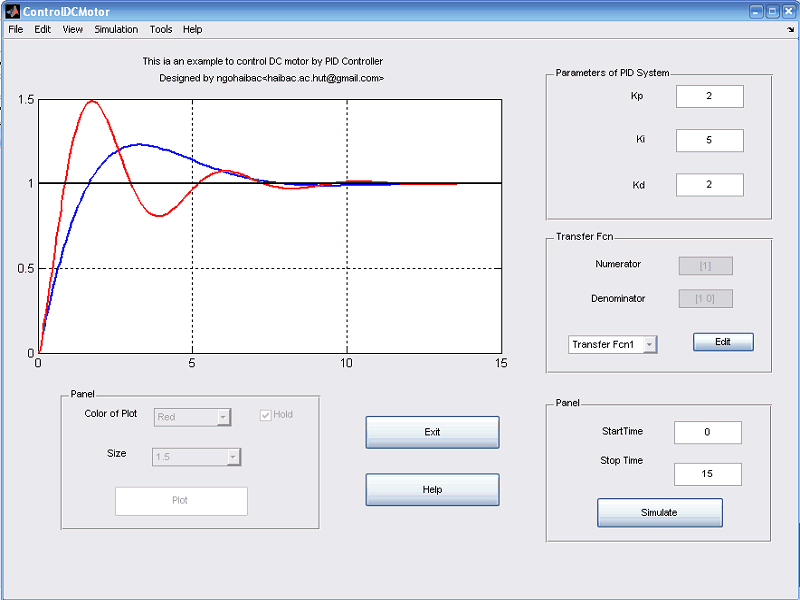Expand the Transfer Fcn1 dropdown
Image resolution: width=800 pixels, height=600 pixels.
pyautogui.click(x=648, y=344)
